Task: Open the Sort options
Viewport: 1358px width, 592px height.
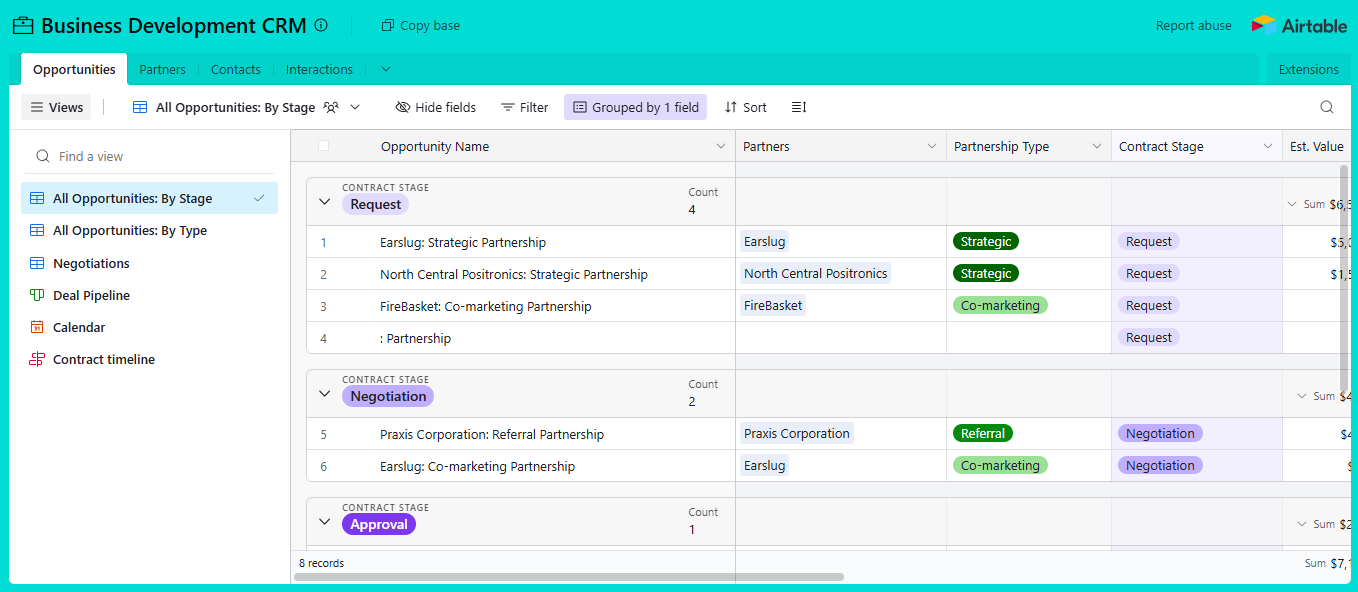Action: (x=746, y=107)
